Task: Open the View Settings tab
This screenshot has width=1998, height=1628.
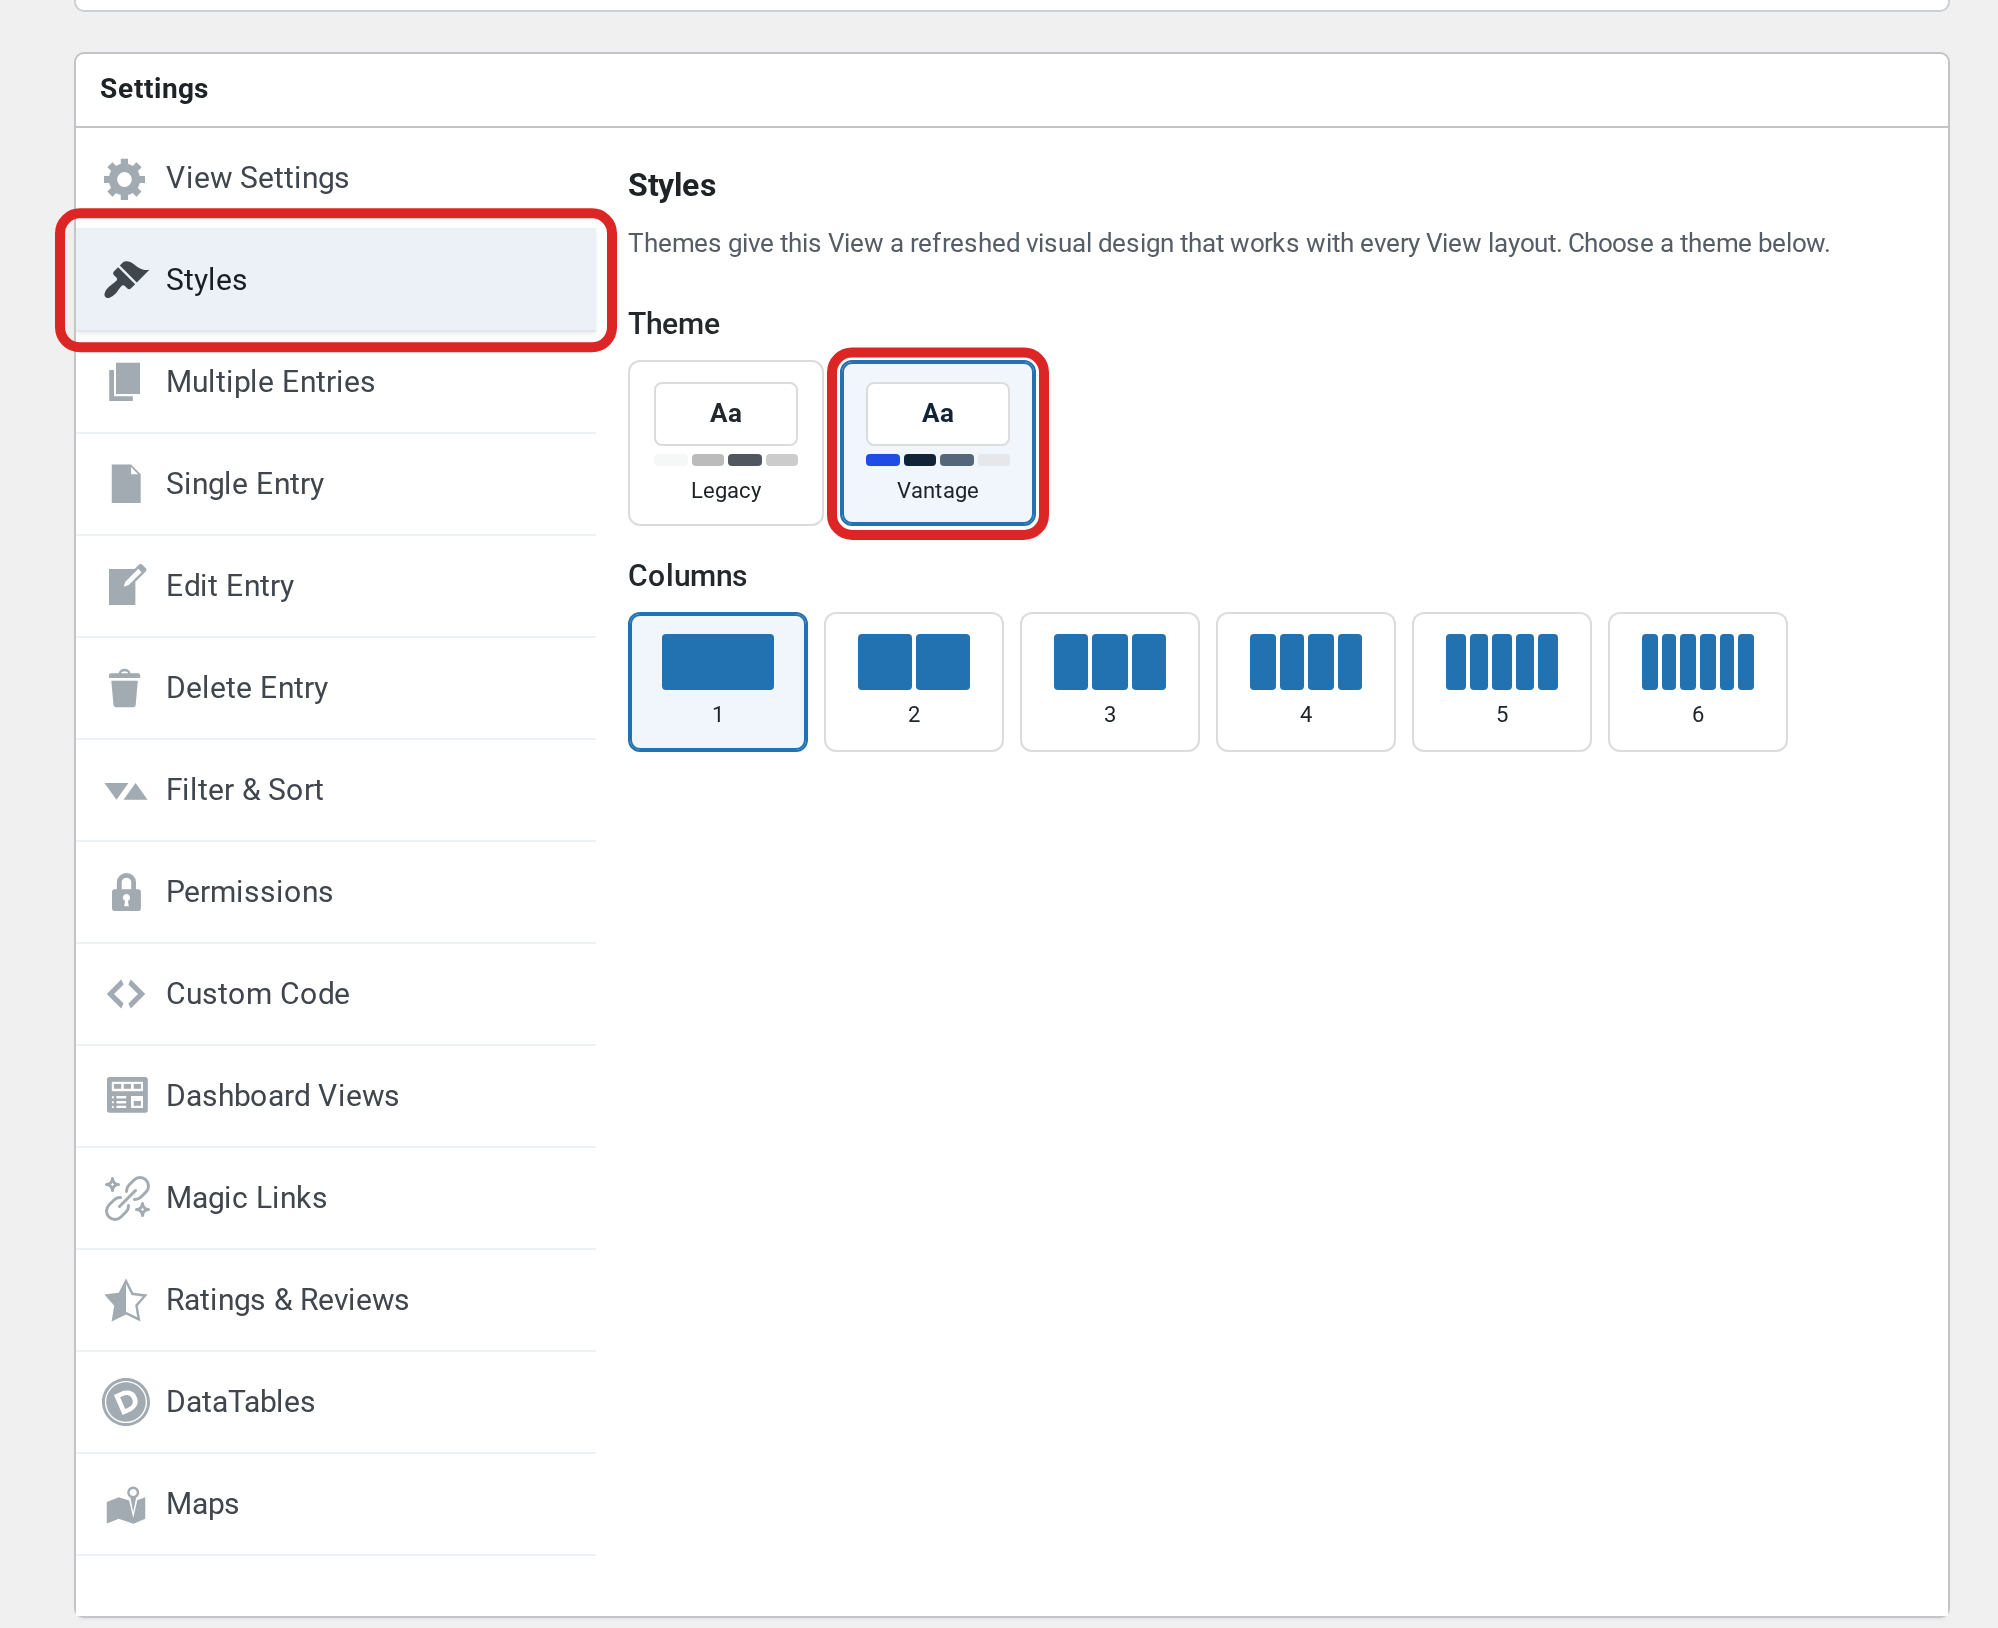Action: pyautogui.click(x=336, y=178)
